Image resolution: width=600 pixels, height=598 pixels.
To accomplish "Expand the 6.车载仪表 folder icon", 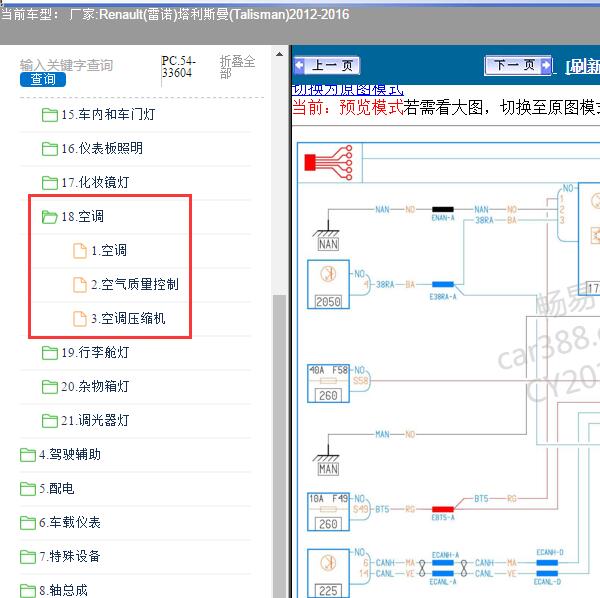I will [28, 523].
